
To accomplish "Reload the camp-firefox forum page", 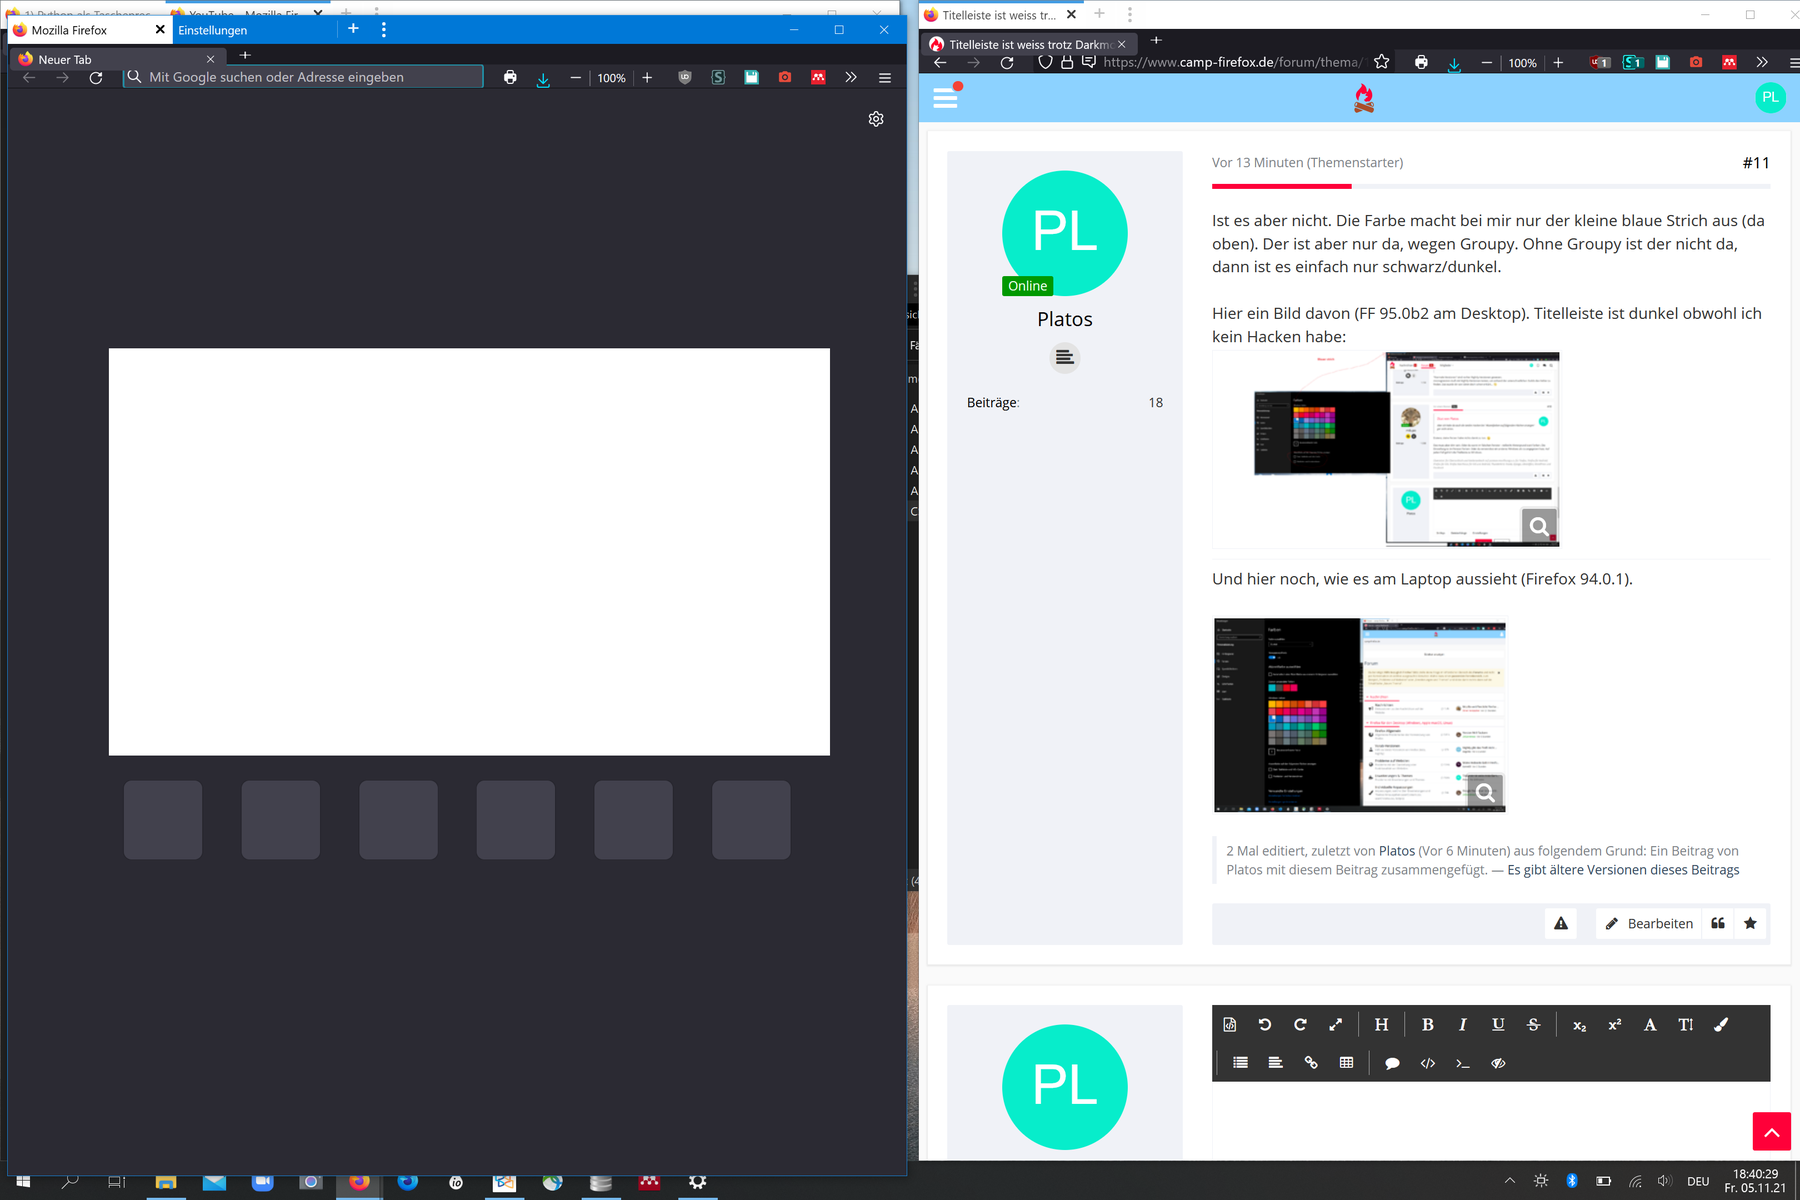I will point(1007,62).
